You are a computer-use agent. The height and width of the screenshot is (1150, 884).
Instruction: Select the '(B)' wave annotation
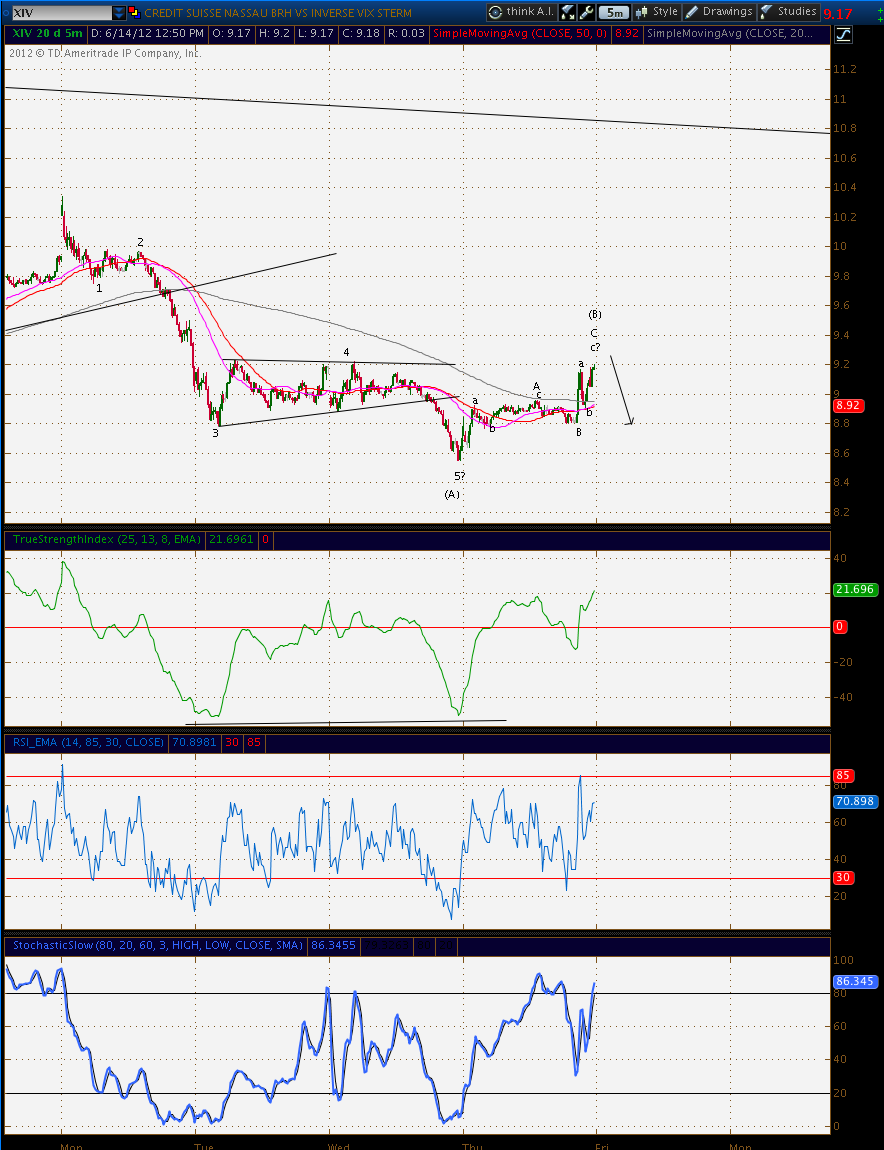[x=595, y=315]
